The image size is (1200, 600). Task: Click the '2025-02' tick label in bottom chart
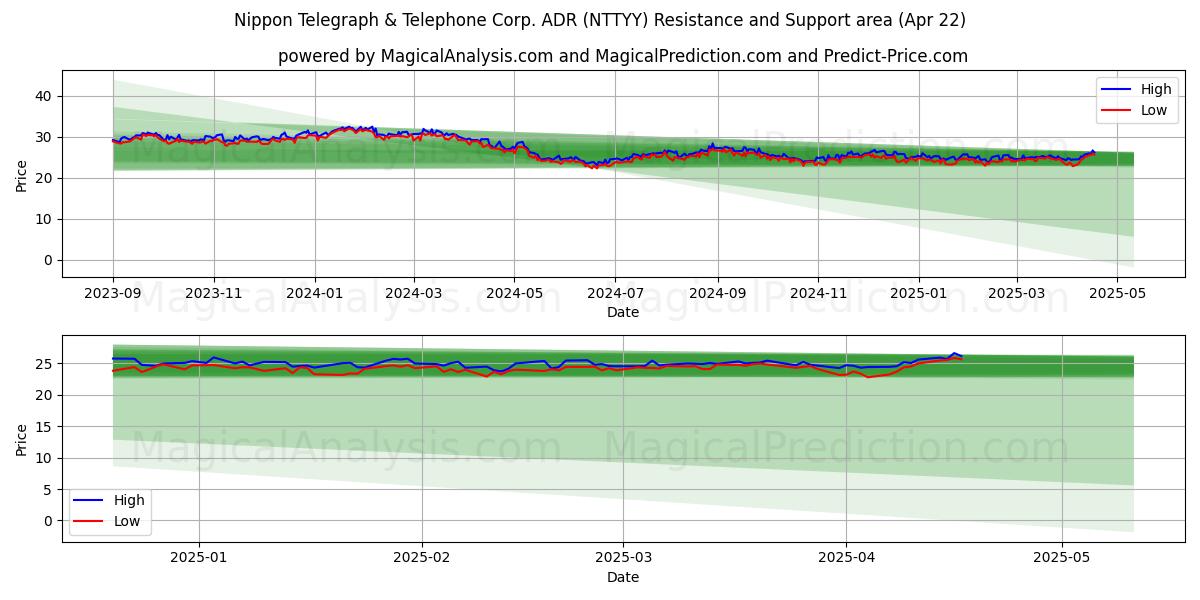[x=422, y=558]
